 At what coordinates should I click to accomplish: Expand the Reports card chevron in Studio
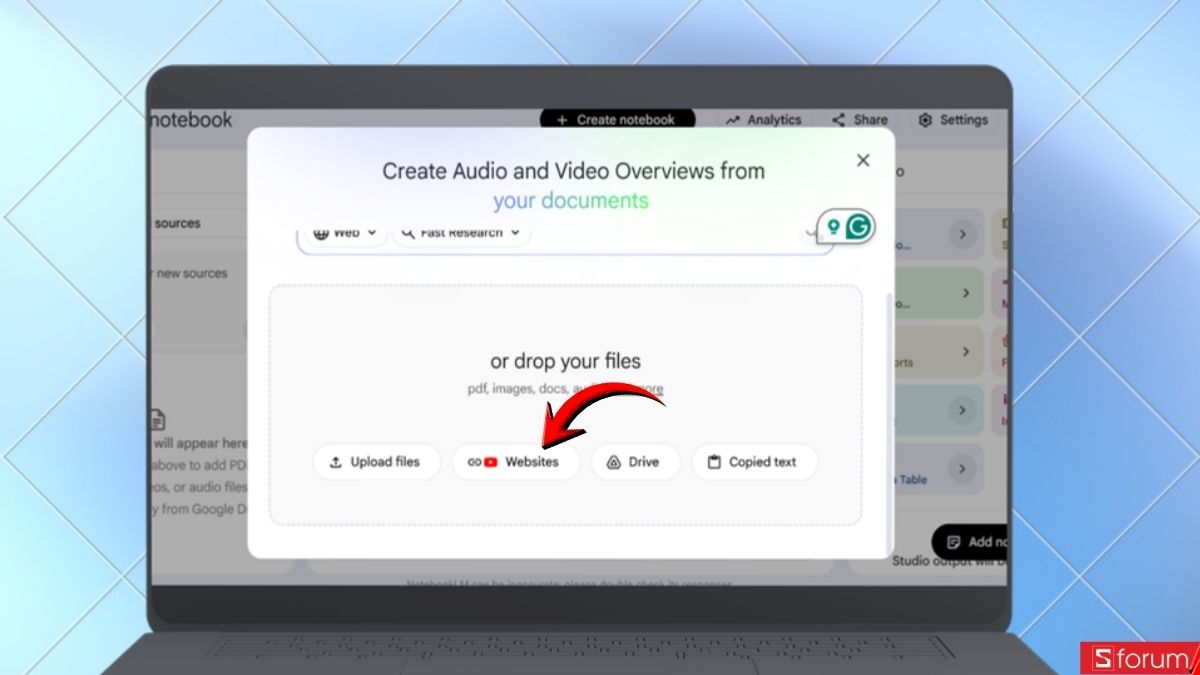pyautogui.click(x=966, y=352)
